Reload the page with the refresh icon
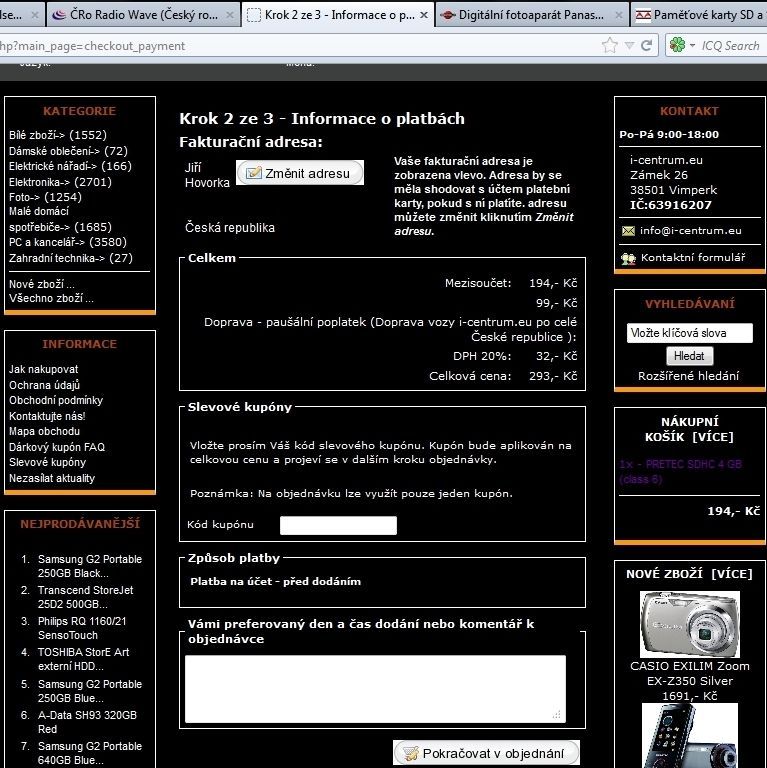Viewport: 767px width, 768px height. (647, 45)
